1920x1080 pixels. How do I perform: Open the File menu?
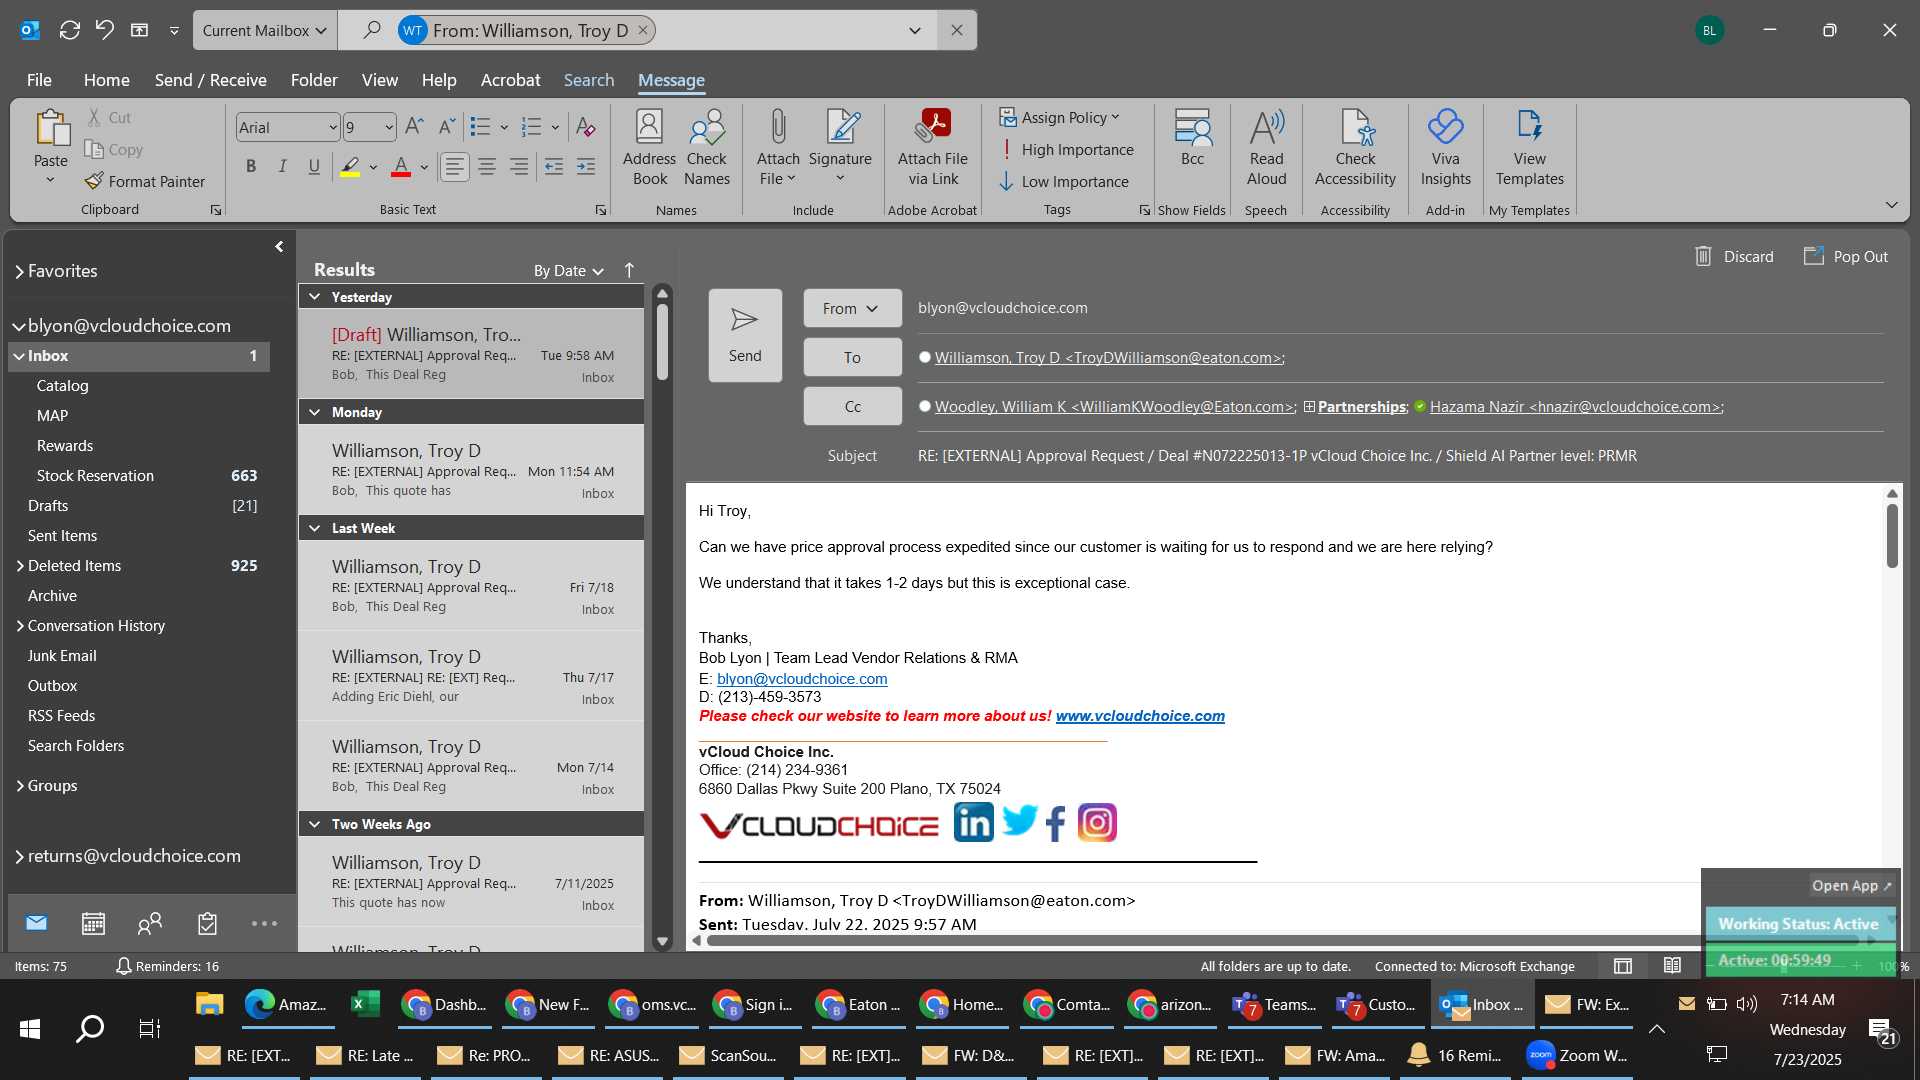point(39,79)
